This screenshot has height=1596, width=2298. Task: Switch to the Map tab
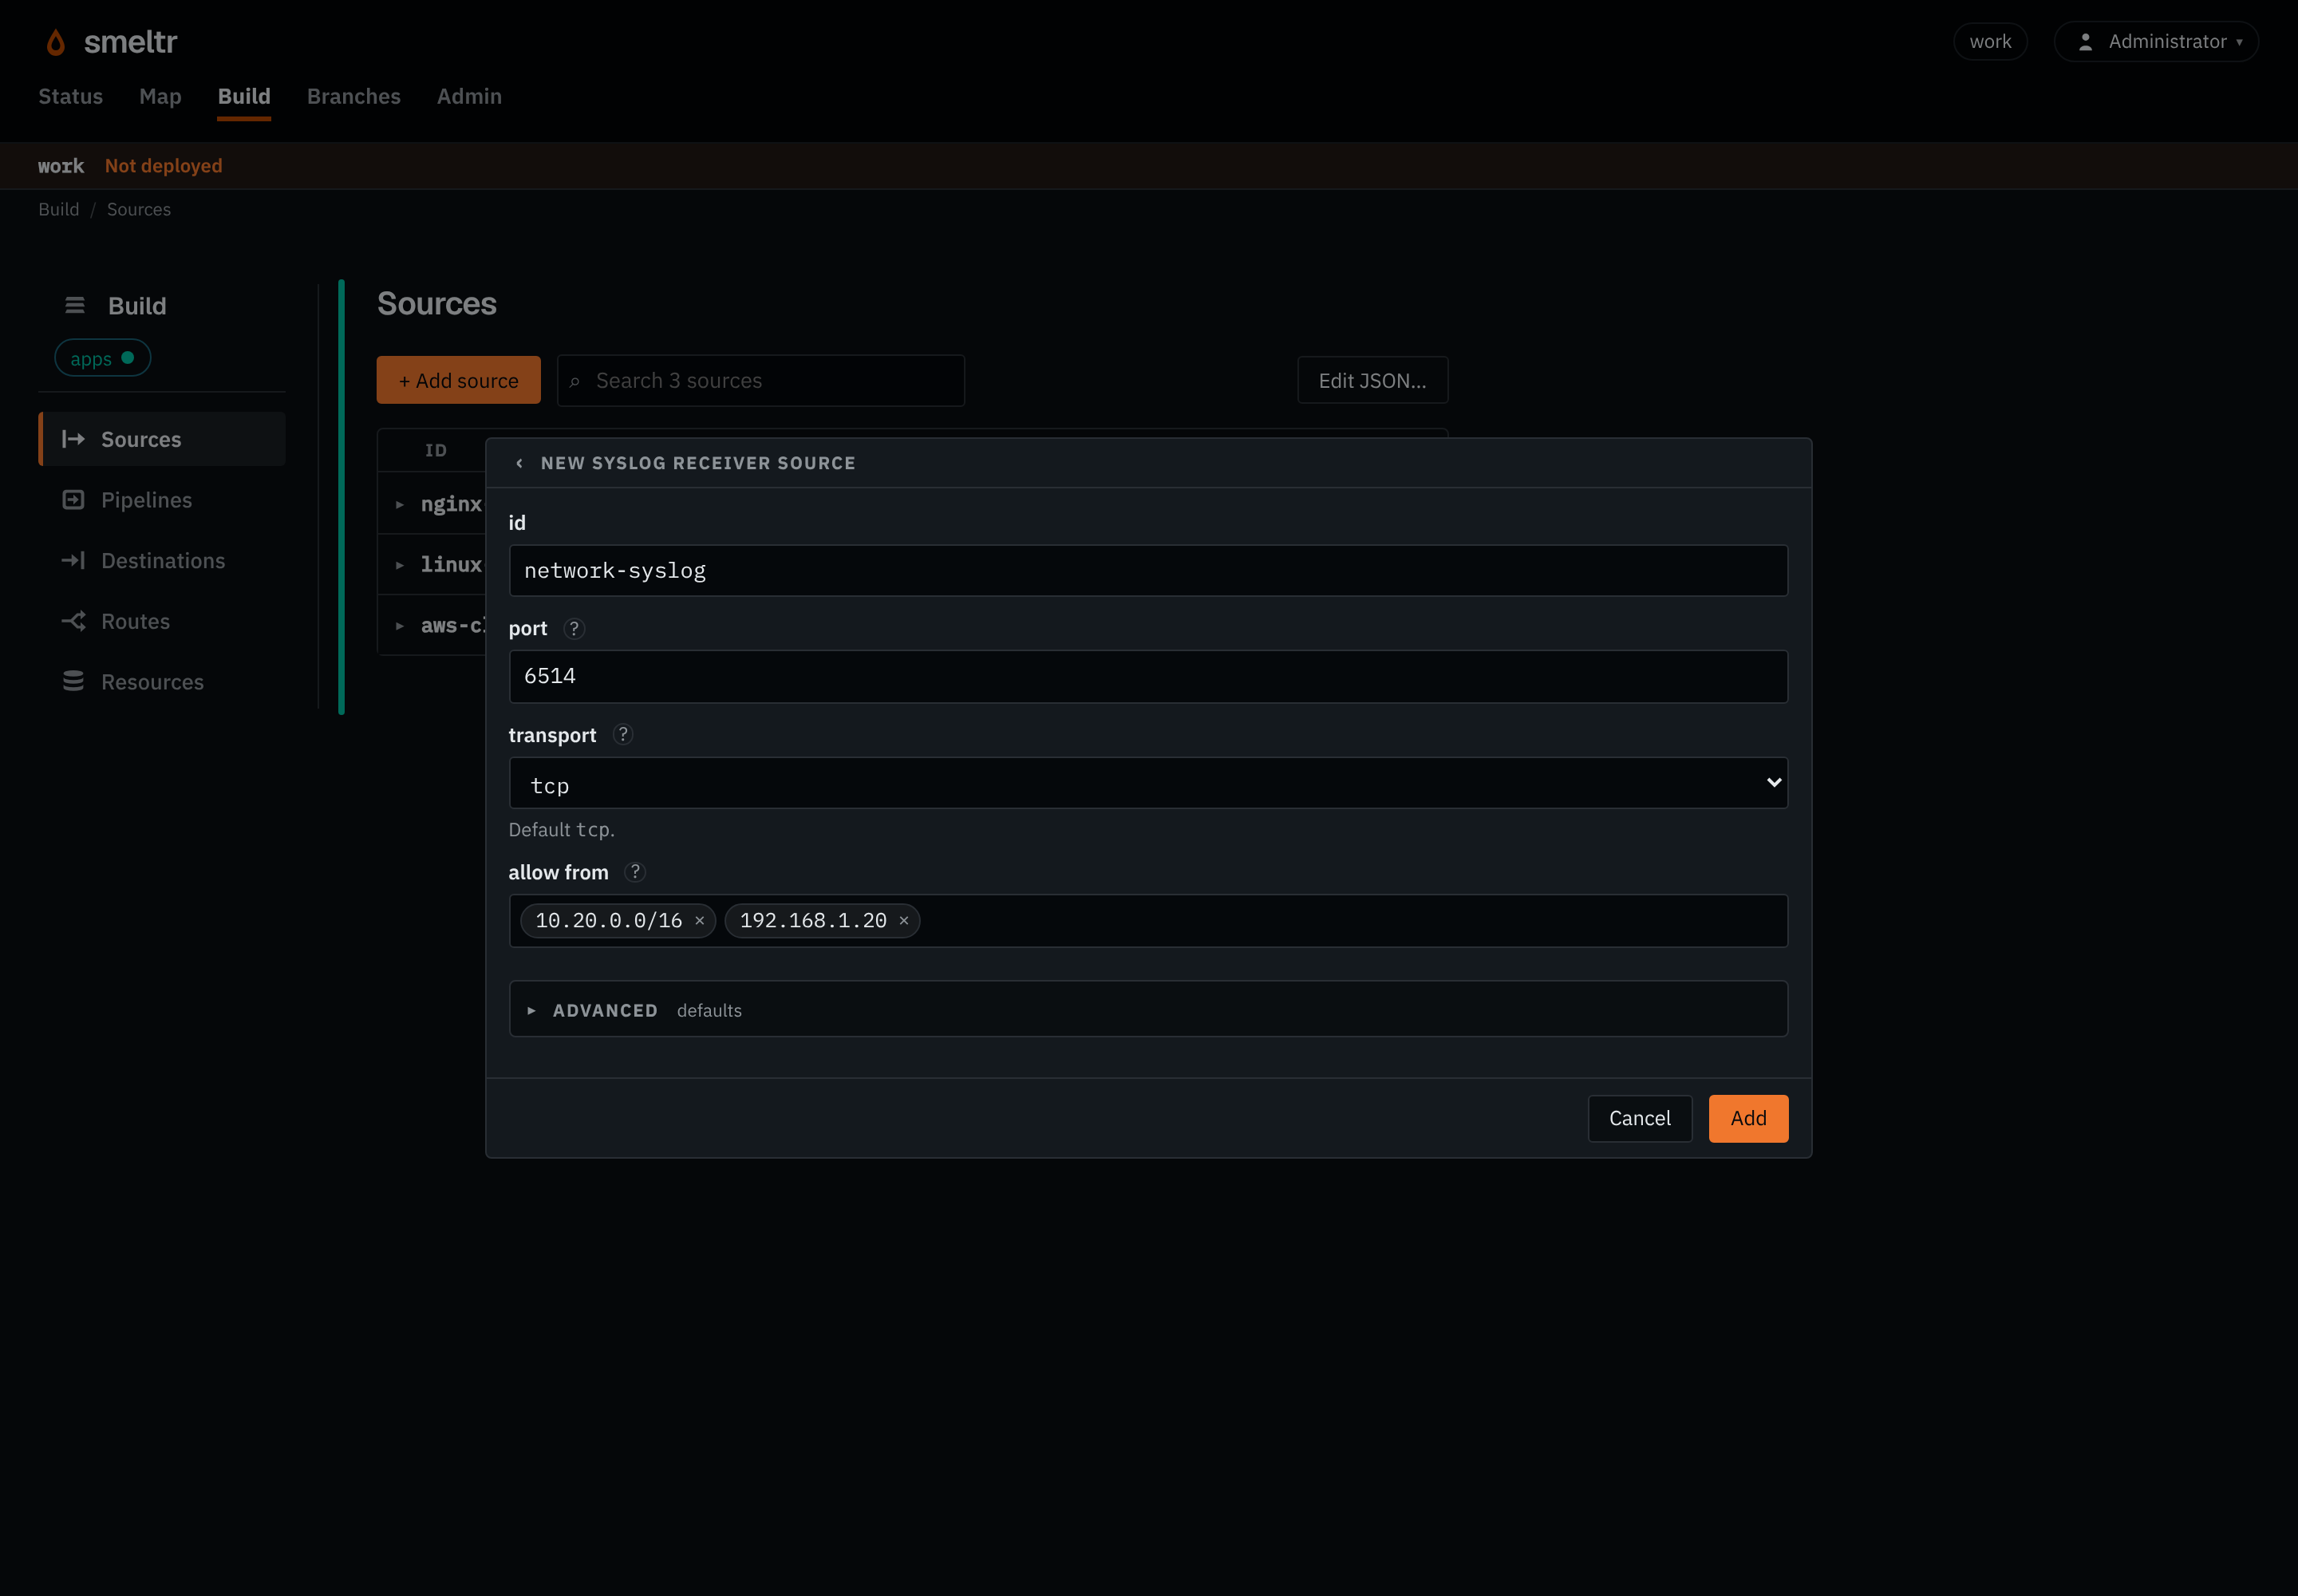coord(160,96)
